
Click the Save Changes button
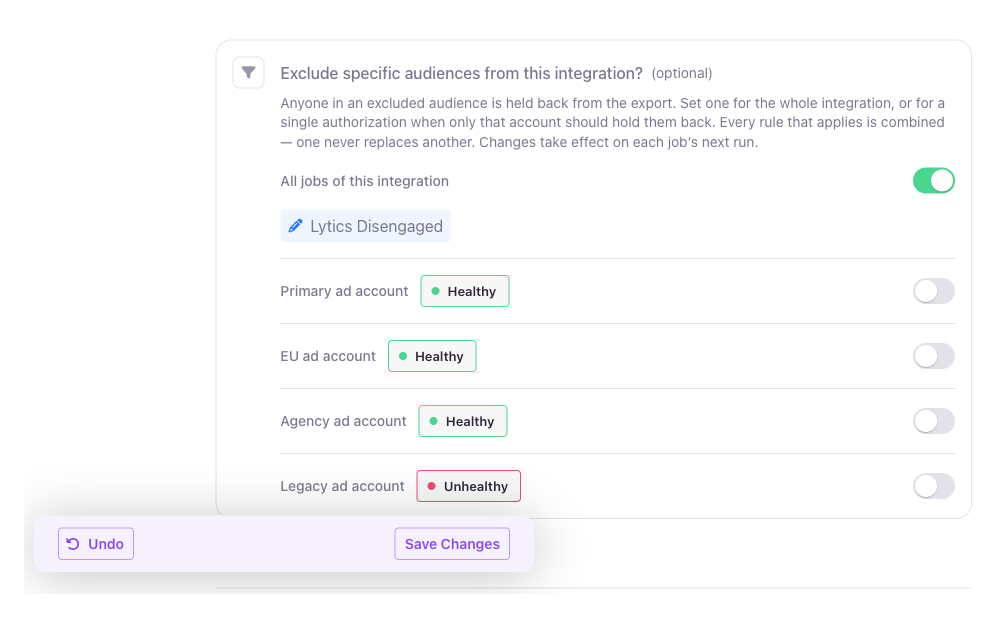tap(452, 544)
